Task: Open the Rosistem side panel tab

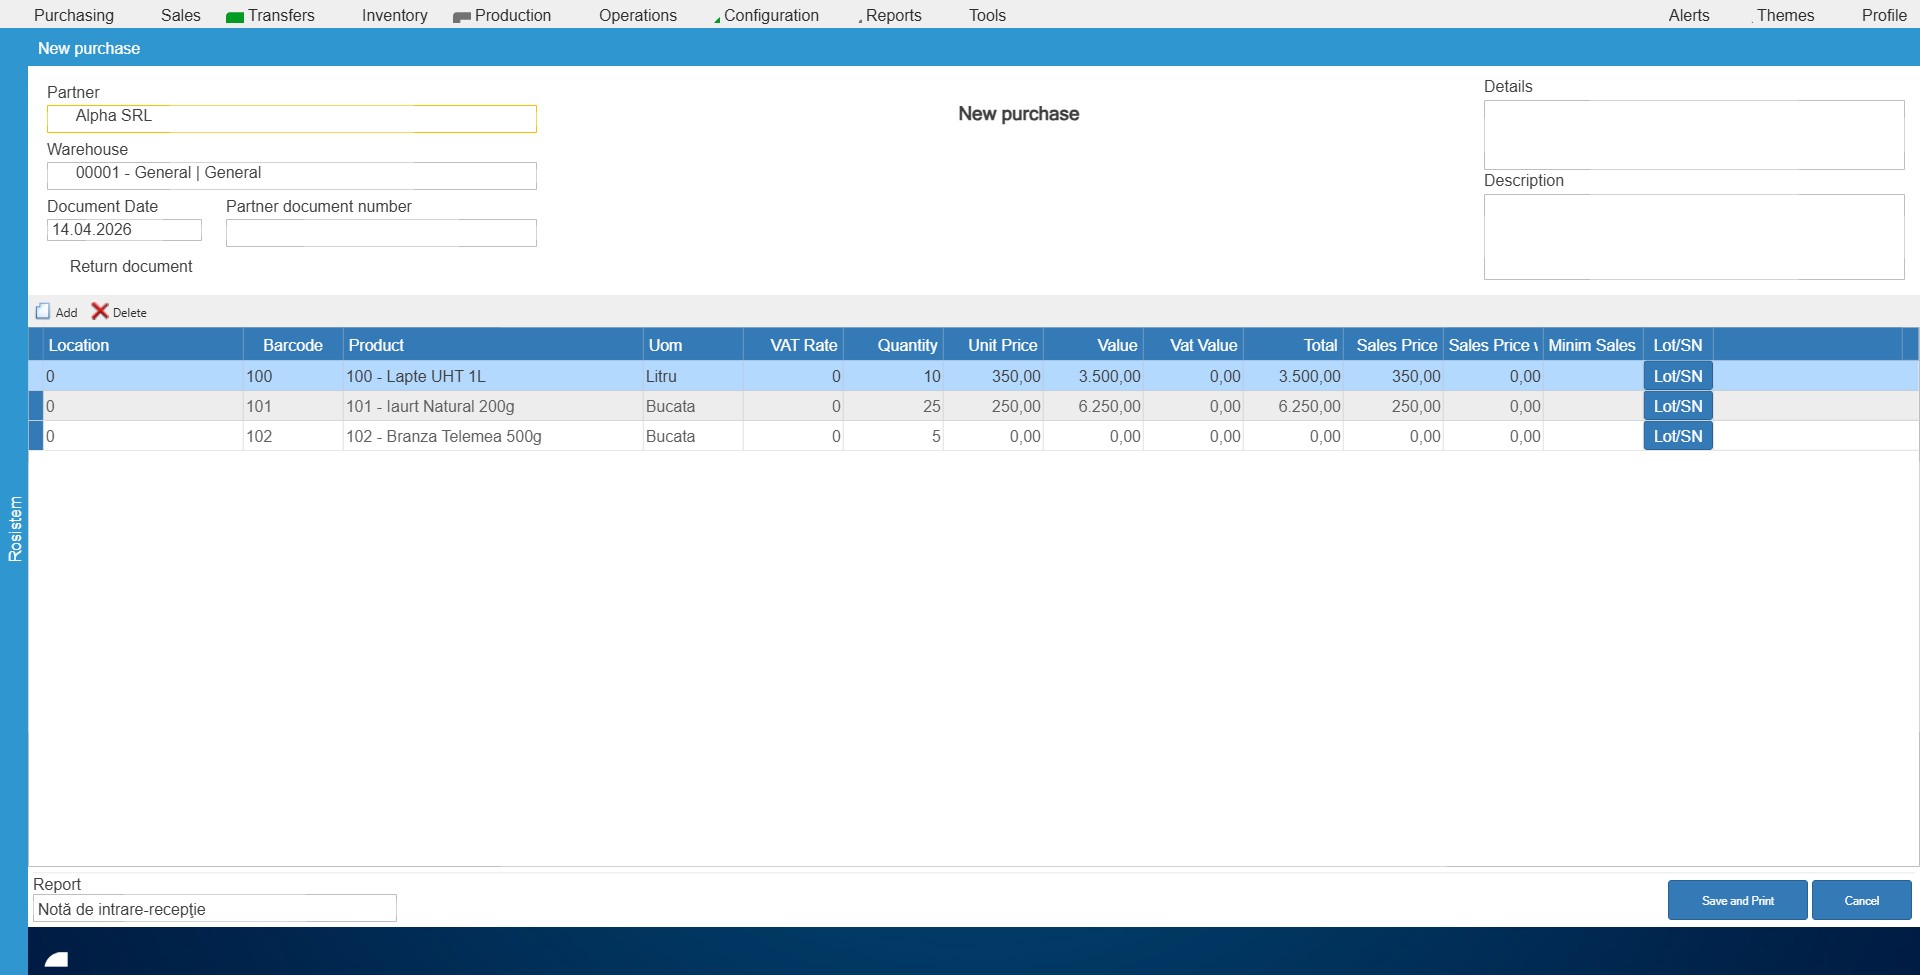Action: pyautogui.click(x=14, y=527)
